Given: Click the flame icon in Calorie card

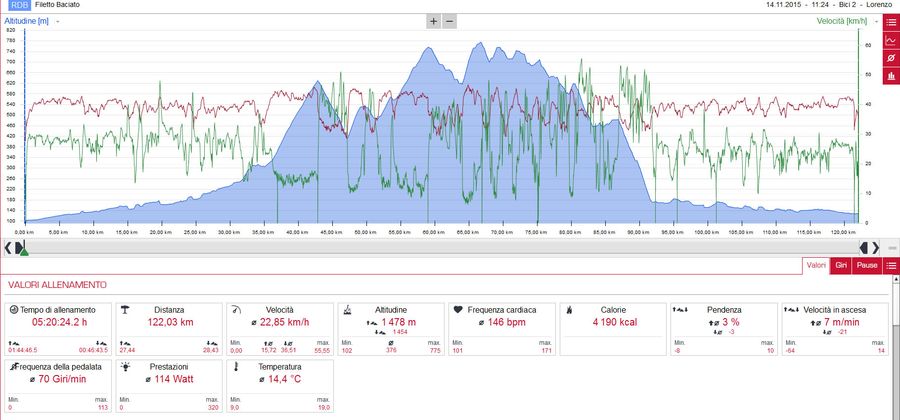Looking at the screenshot, I should [568, 310].
